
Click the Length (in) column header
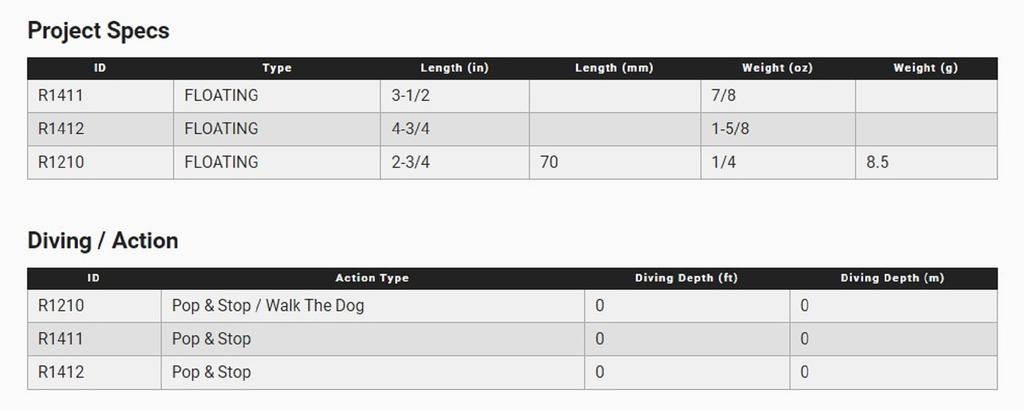(x=454, y=68)
